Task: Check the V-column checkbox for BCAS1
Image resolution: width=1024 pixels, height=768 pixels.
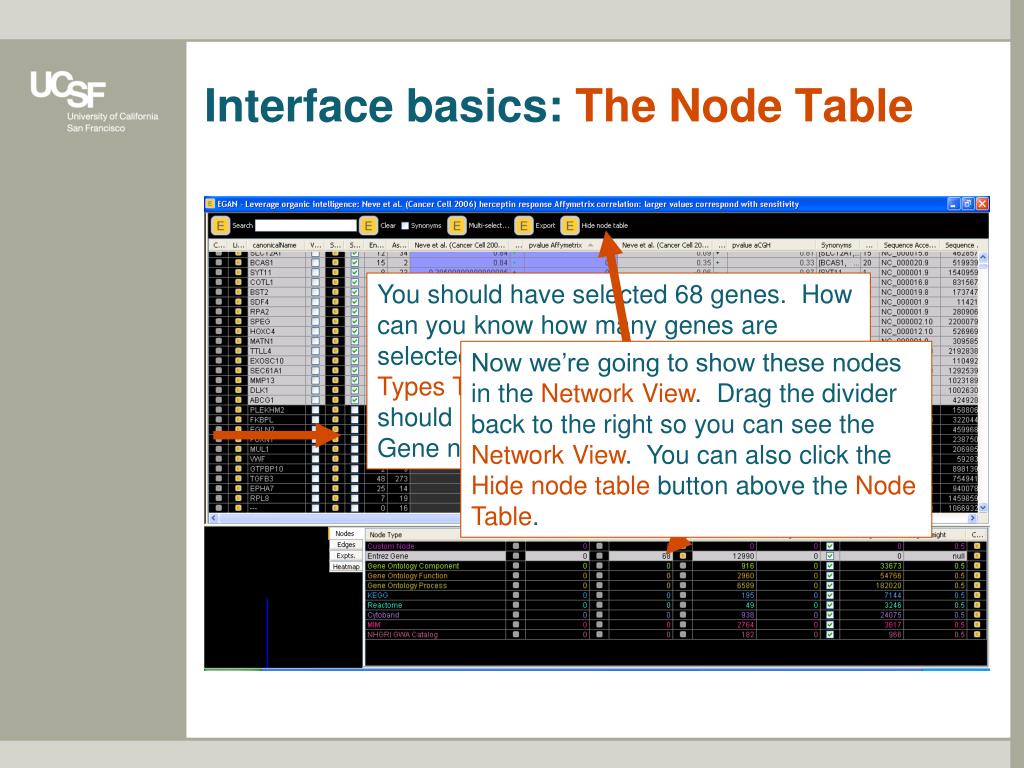Action: pyautogui.click(x=315, y=263)
